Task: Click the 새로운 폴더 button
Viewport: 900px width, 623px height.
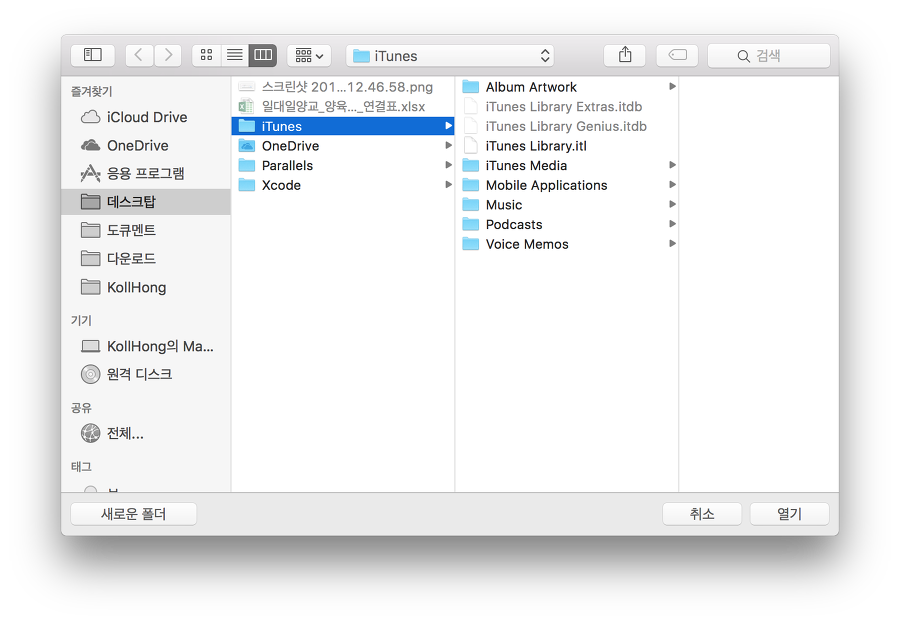Action: coord(133,514)
